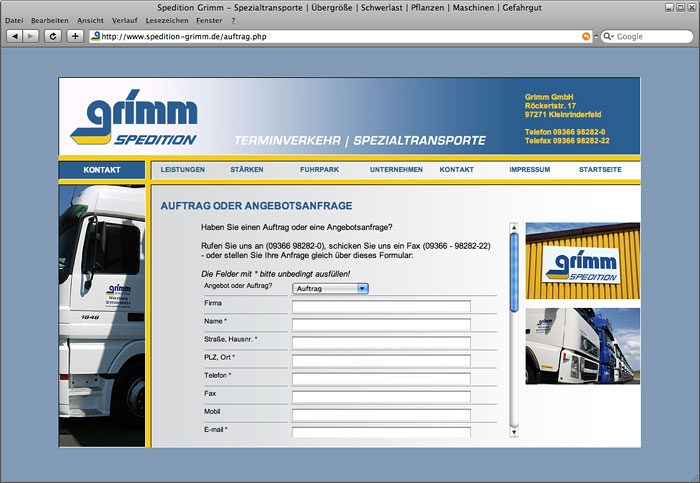Click the blue scrollbar thumb of the form
Screen dimensions: 700x483
(514, 272)
